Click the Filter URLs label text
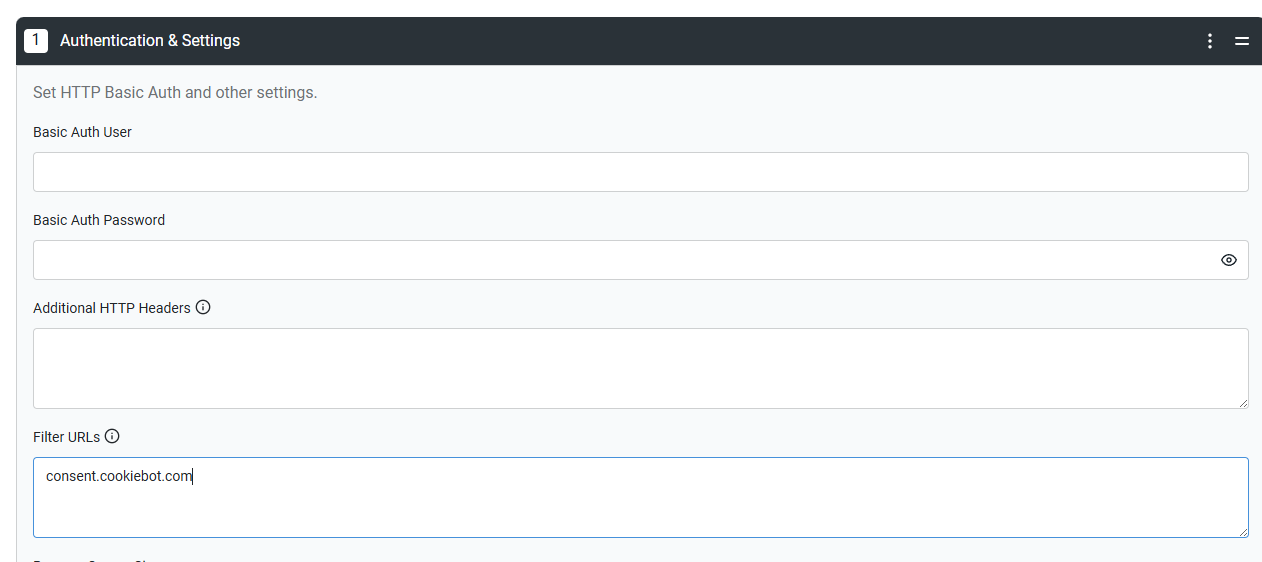 tap(67, 437)
